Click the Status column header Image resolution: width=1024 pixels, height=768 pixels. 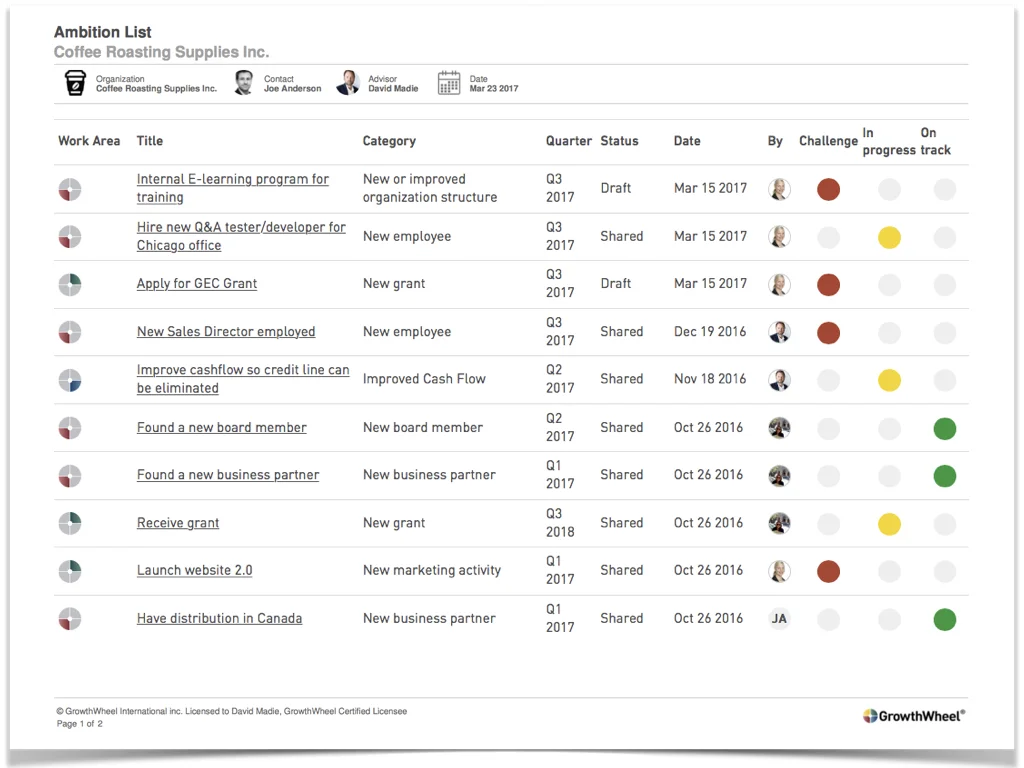(619, 141)
